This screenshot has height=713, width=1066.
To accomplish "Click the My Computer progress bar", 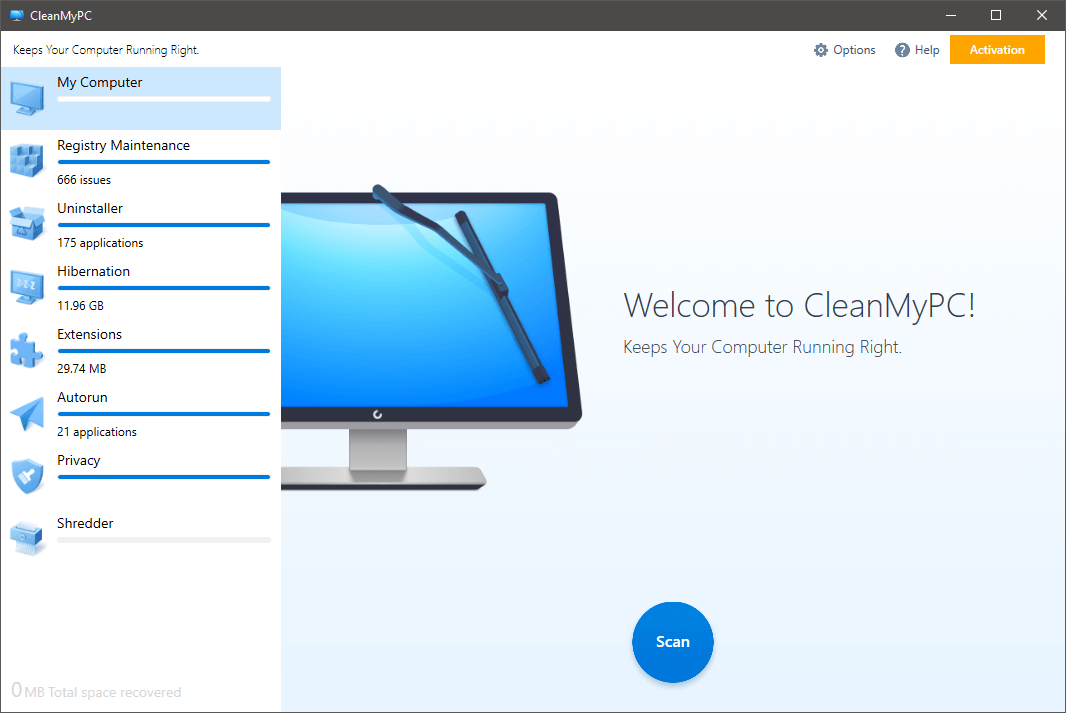I will pos(164,99).
